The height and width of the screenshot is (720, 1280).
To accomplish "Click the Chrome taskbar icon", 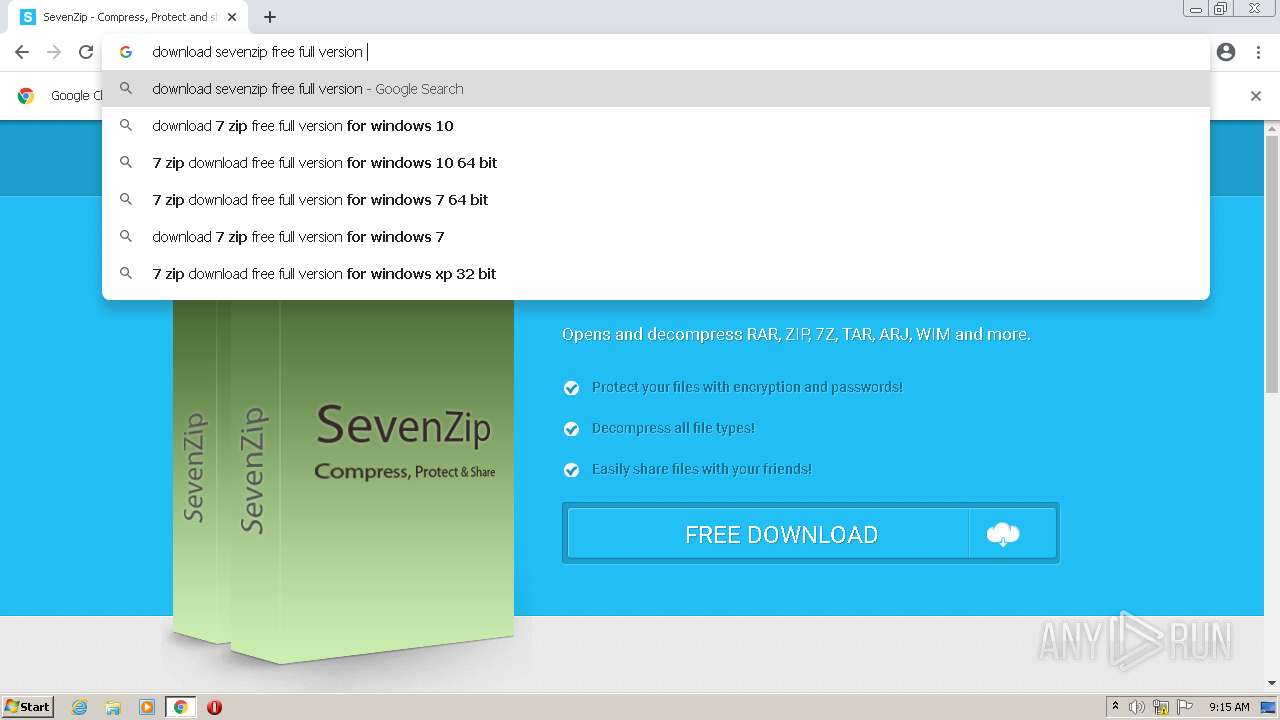I will [180, 707].
